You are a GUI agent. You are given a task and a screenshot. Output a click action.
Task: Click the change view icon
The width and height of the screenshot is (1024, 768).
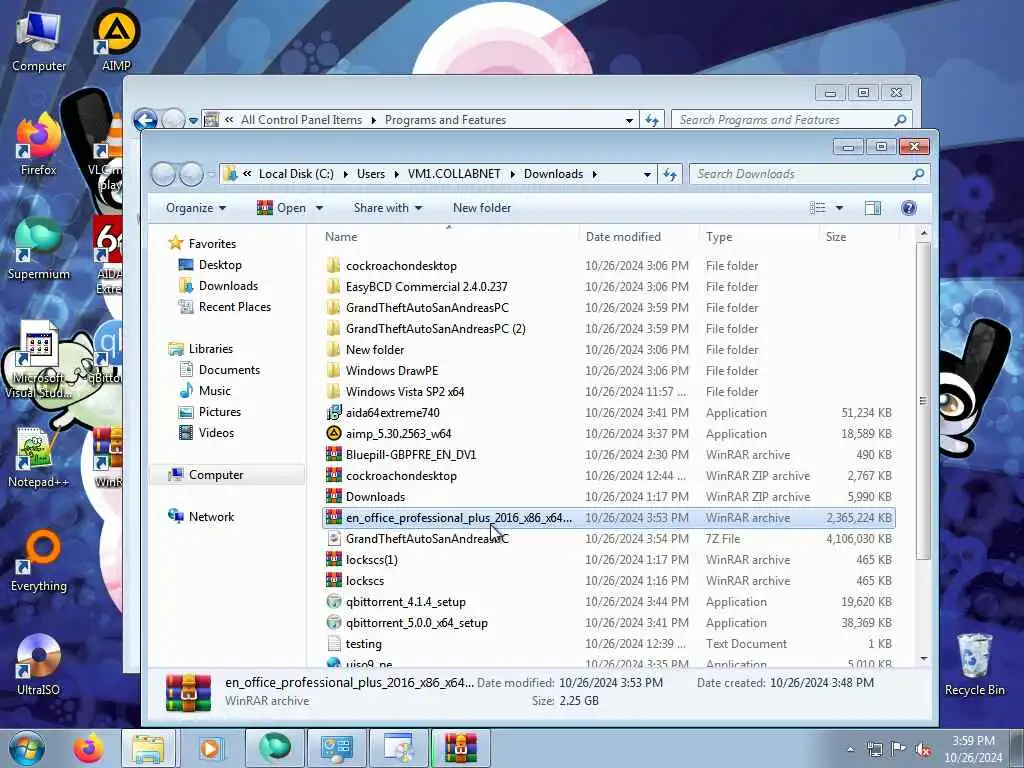[x=817, y=208]
